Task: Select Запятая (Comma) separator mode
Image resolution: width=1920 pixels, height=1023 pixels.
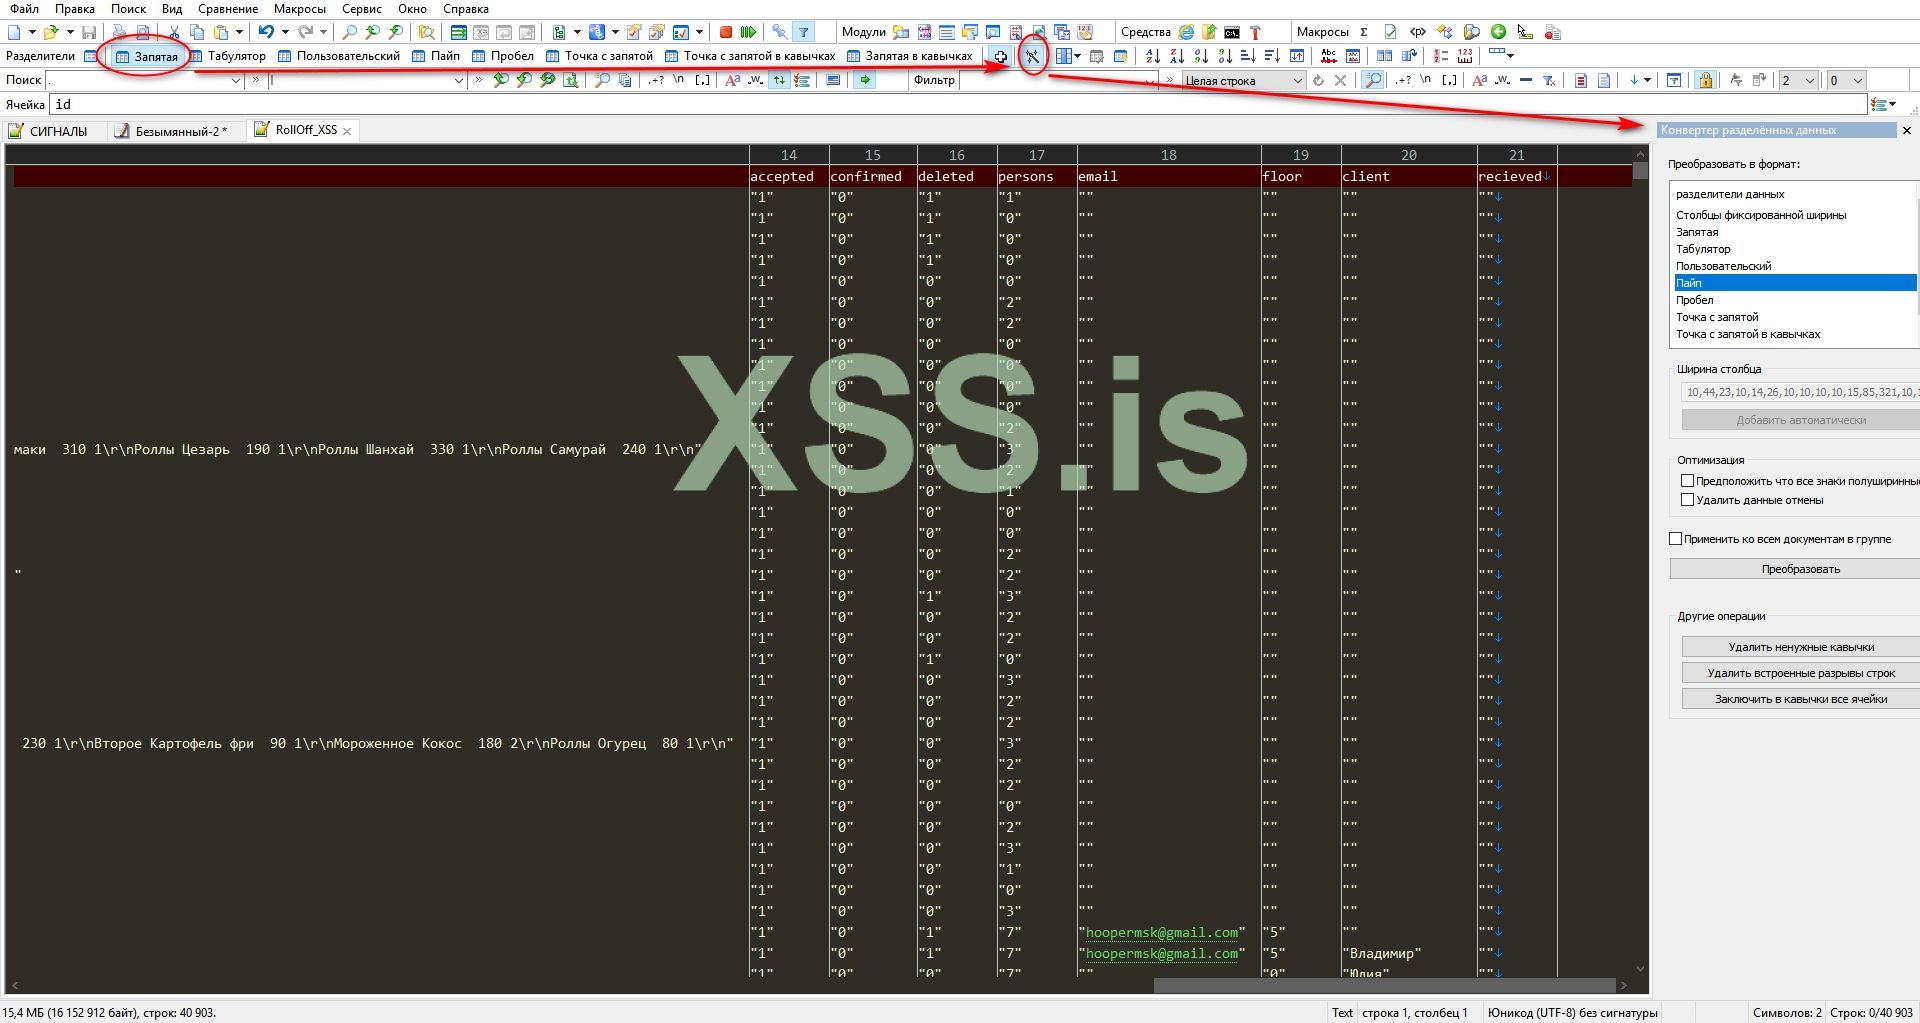Action: (x=147, y=56)
